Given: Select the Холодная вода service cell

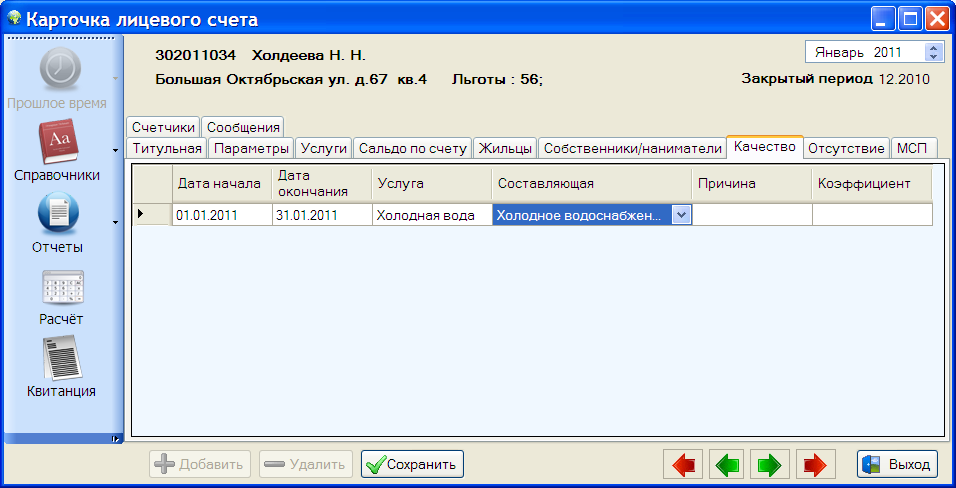Looking at the screenshot, I should [x=432, y=215].
